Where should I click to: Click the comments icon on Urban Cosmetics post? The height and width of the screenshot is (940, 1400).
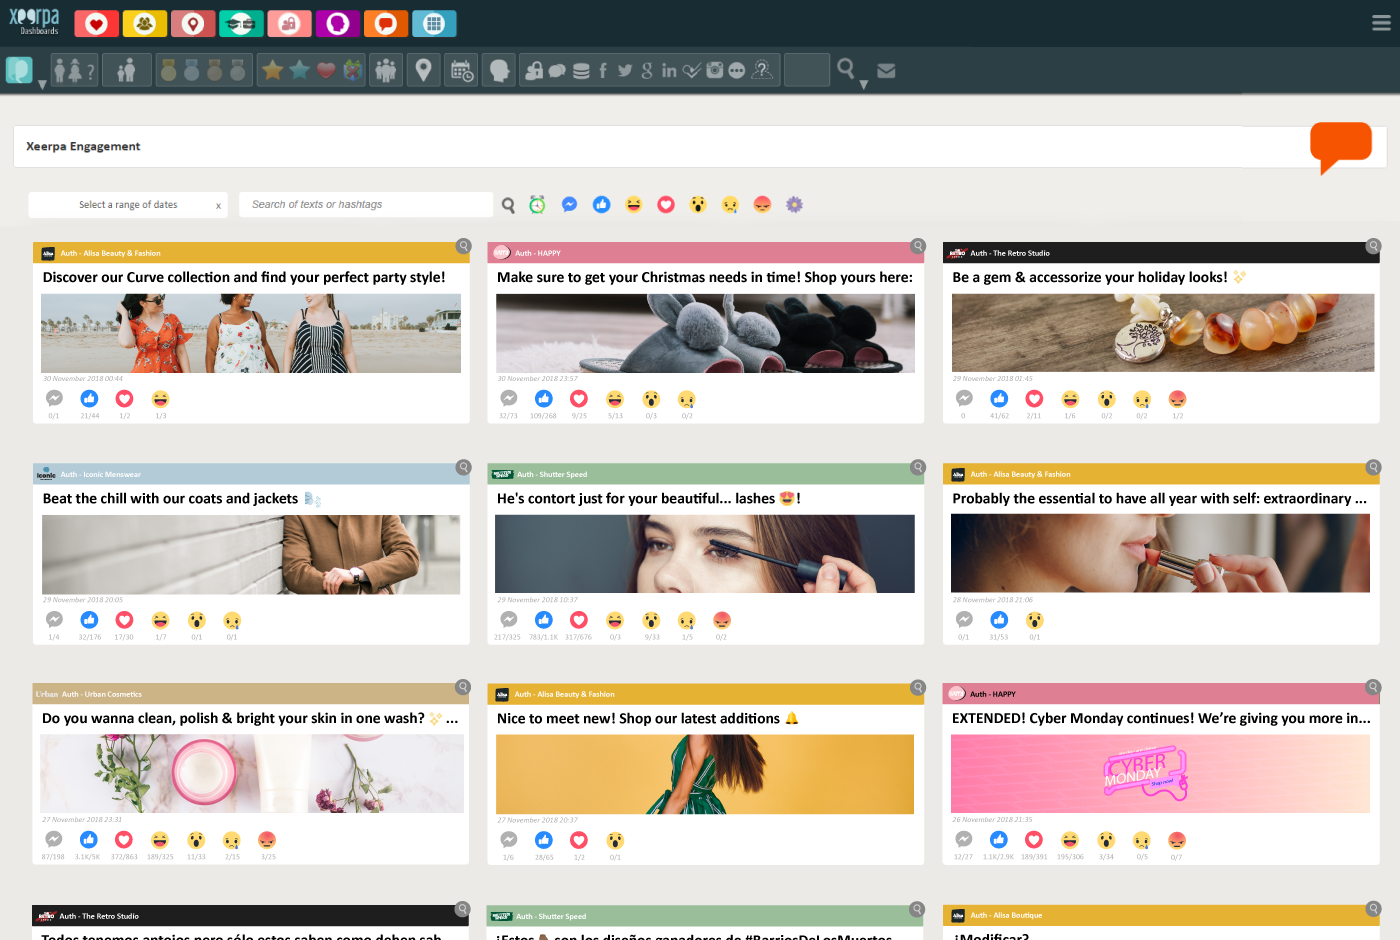click(54, 840)
